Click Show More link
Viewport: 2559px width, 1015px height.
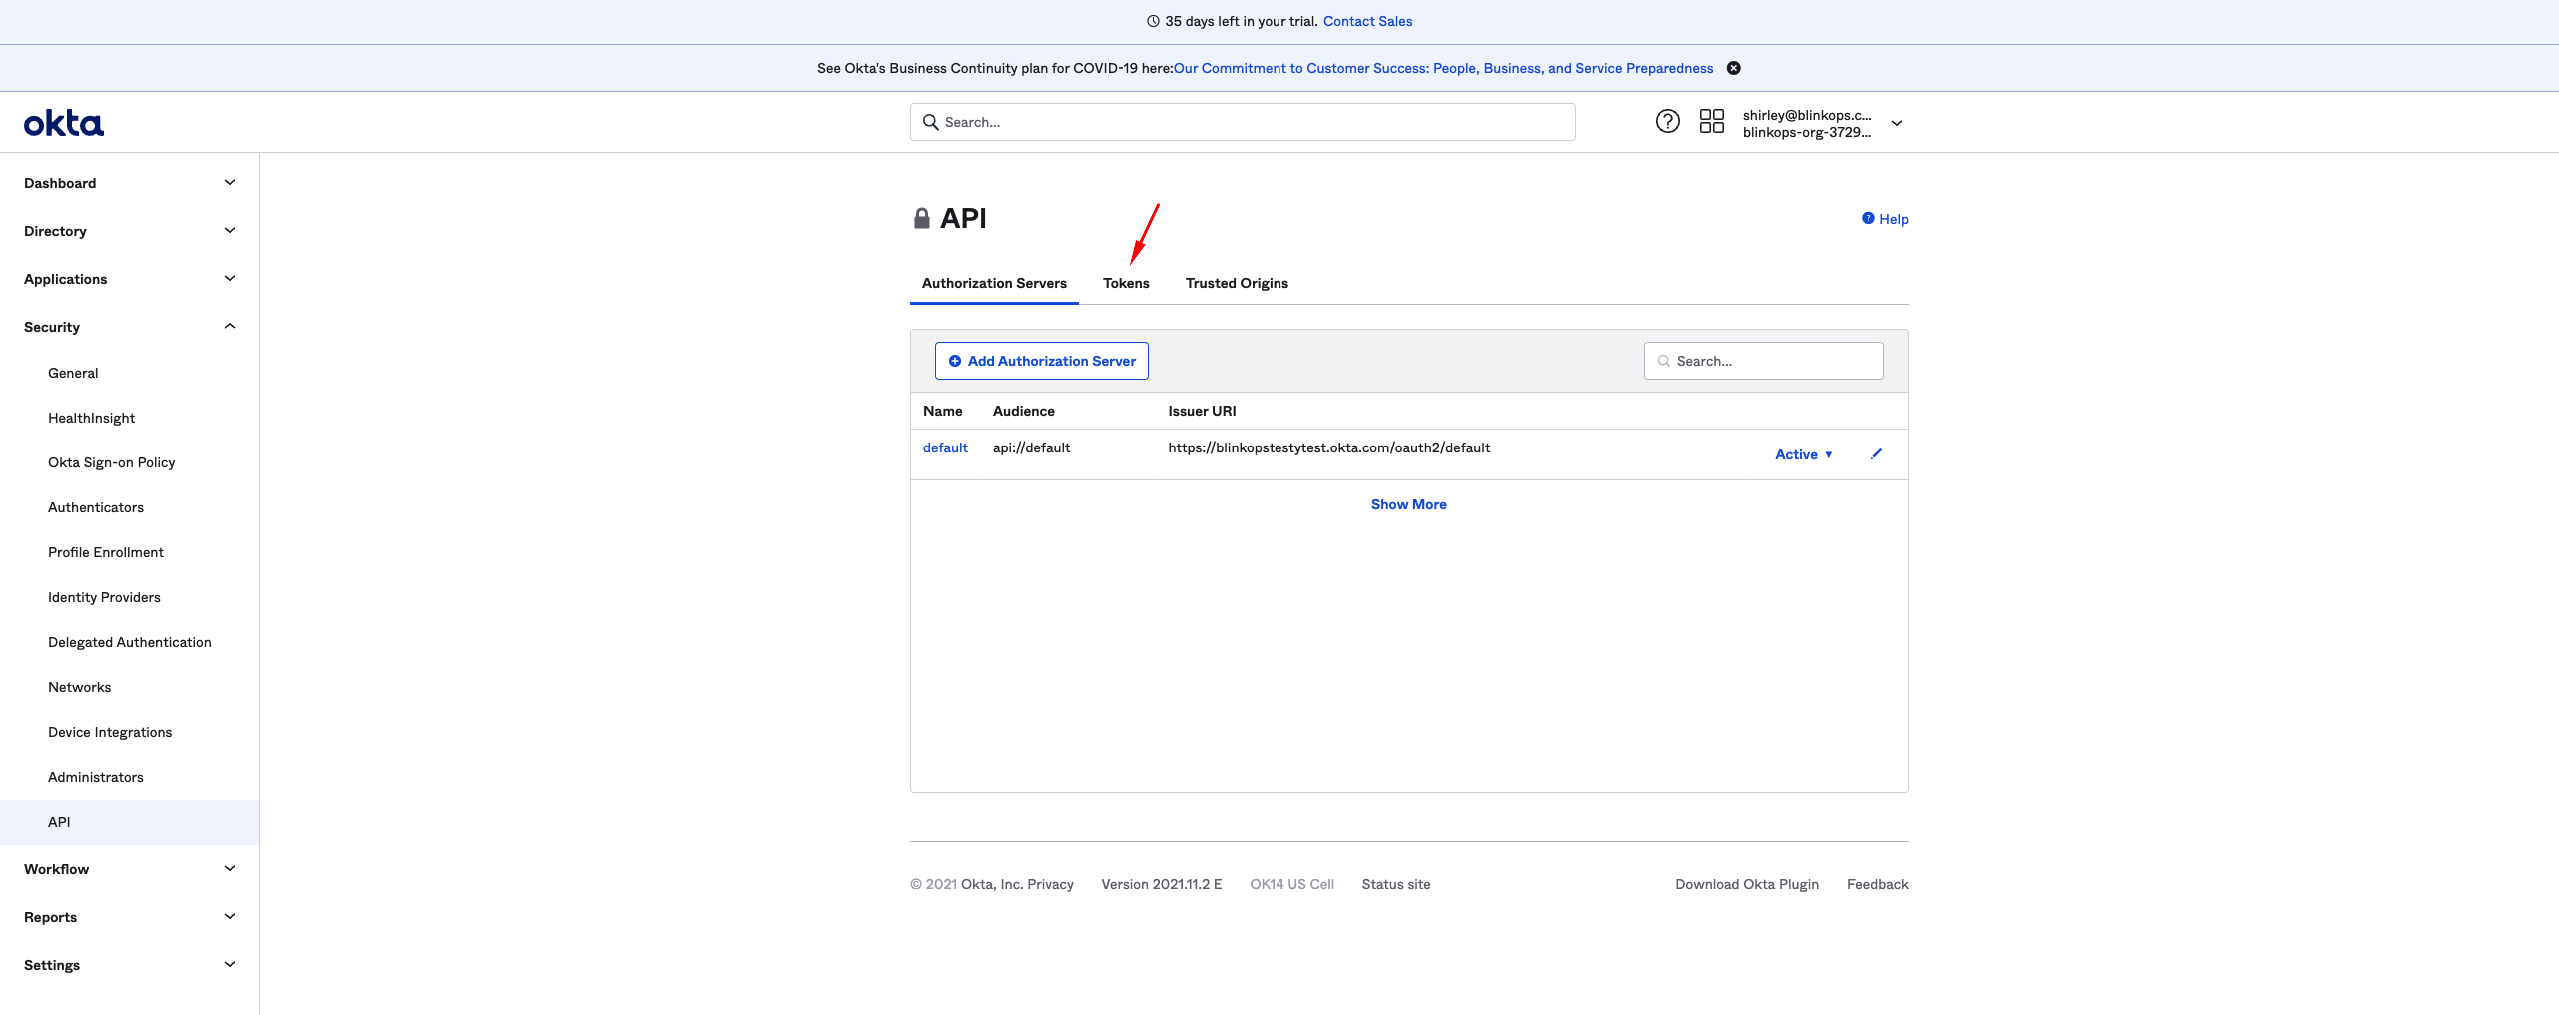[x=1408, y=504]
